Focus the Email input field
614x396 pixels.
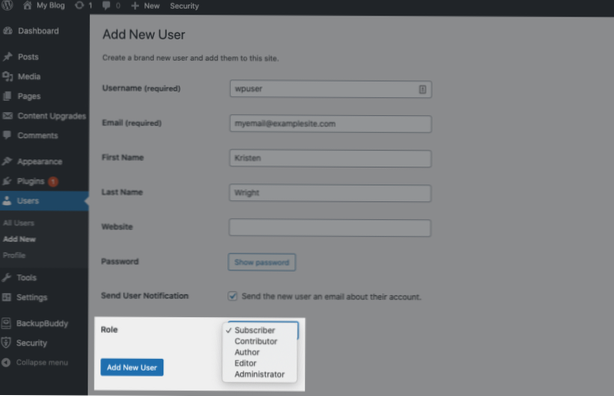tap(330, 124)
